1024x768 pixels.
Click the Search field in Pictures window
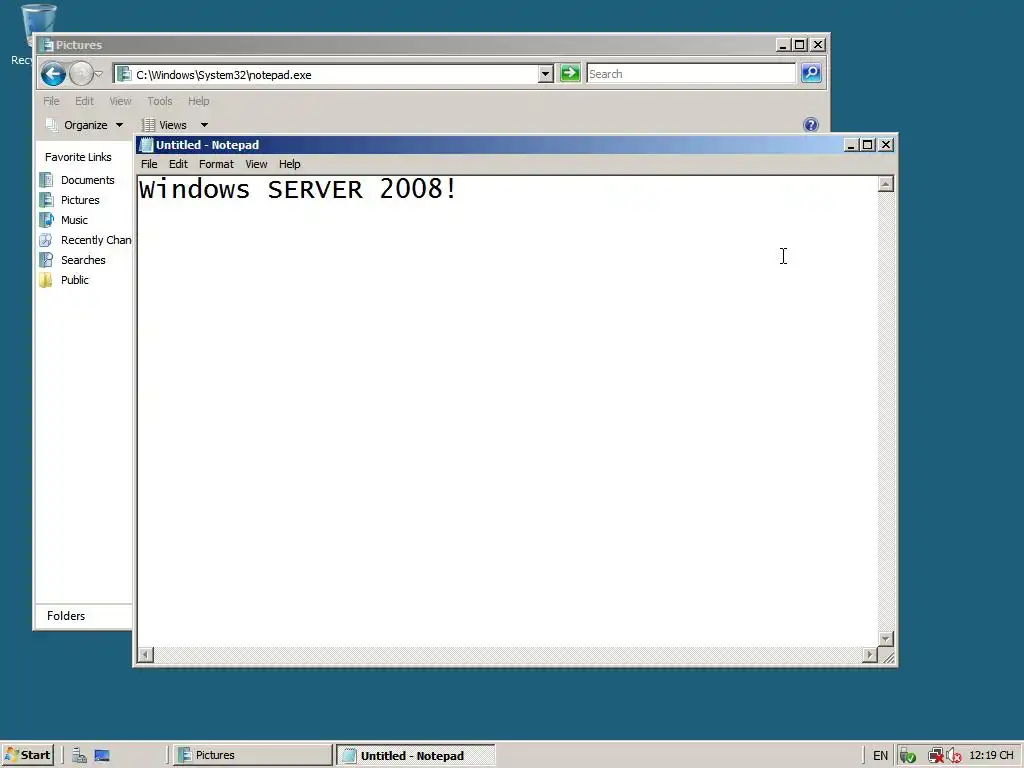[x=691, y=74]
